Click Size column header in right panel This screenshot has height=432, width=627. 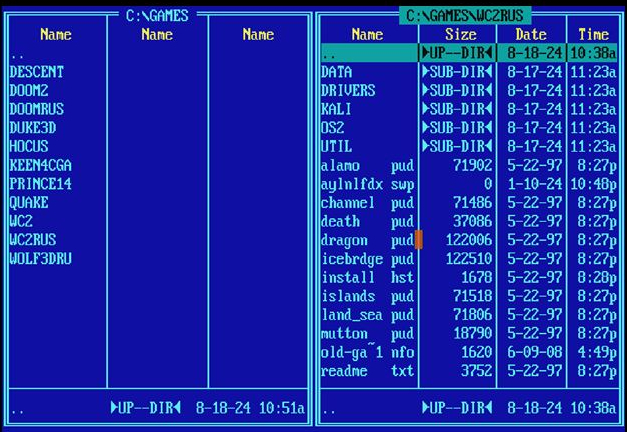click(461, 34)
